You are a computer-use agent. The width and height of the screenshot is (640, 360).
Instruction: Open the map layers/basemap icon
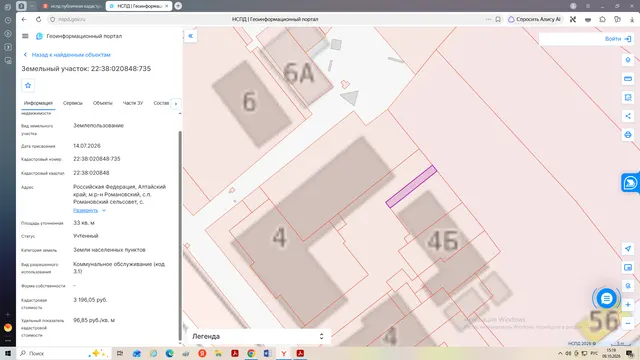pos(628,267)
